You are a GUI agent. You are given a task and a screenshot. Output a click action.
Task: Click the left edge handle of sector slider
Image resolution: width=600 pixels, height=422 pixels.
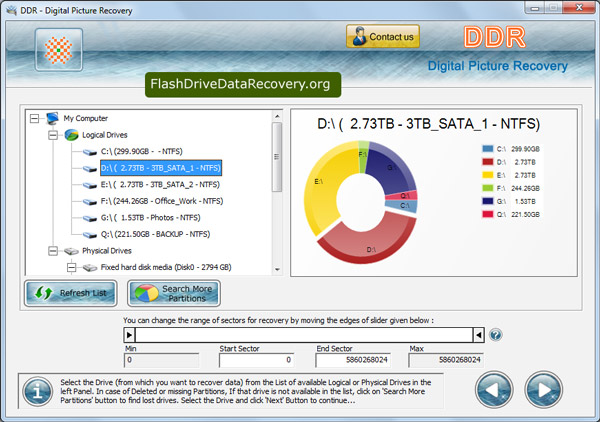click(129, 335)
